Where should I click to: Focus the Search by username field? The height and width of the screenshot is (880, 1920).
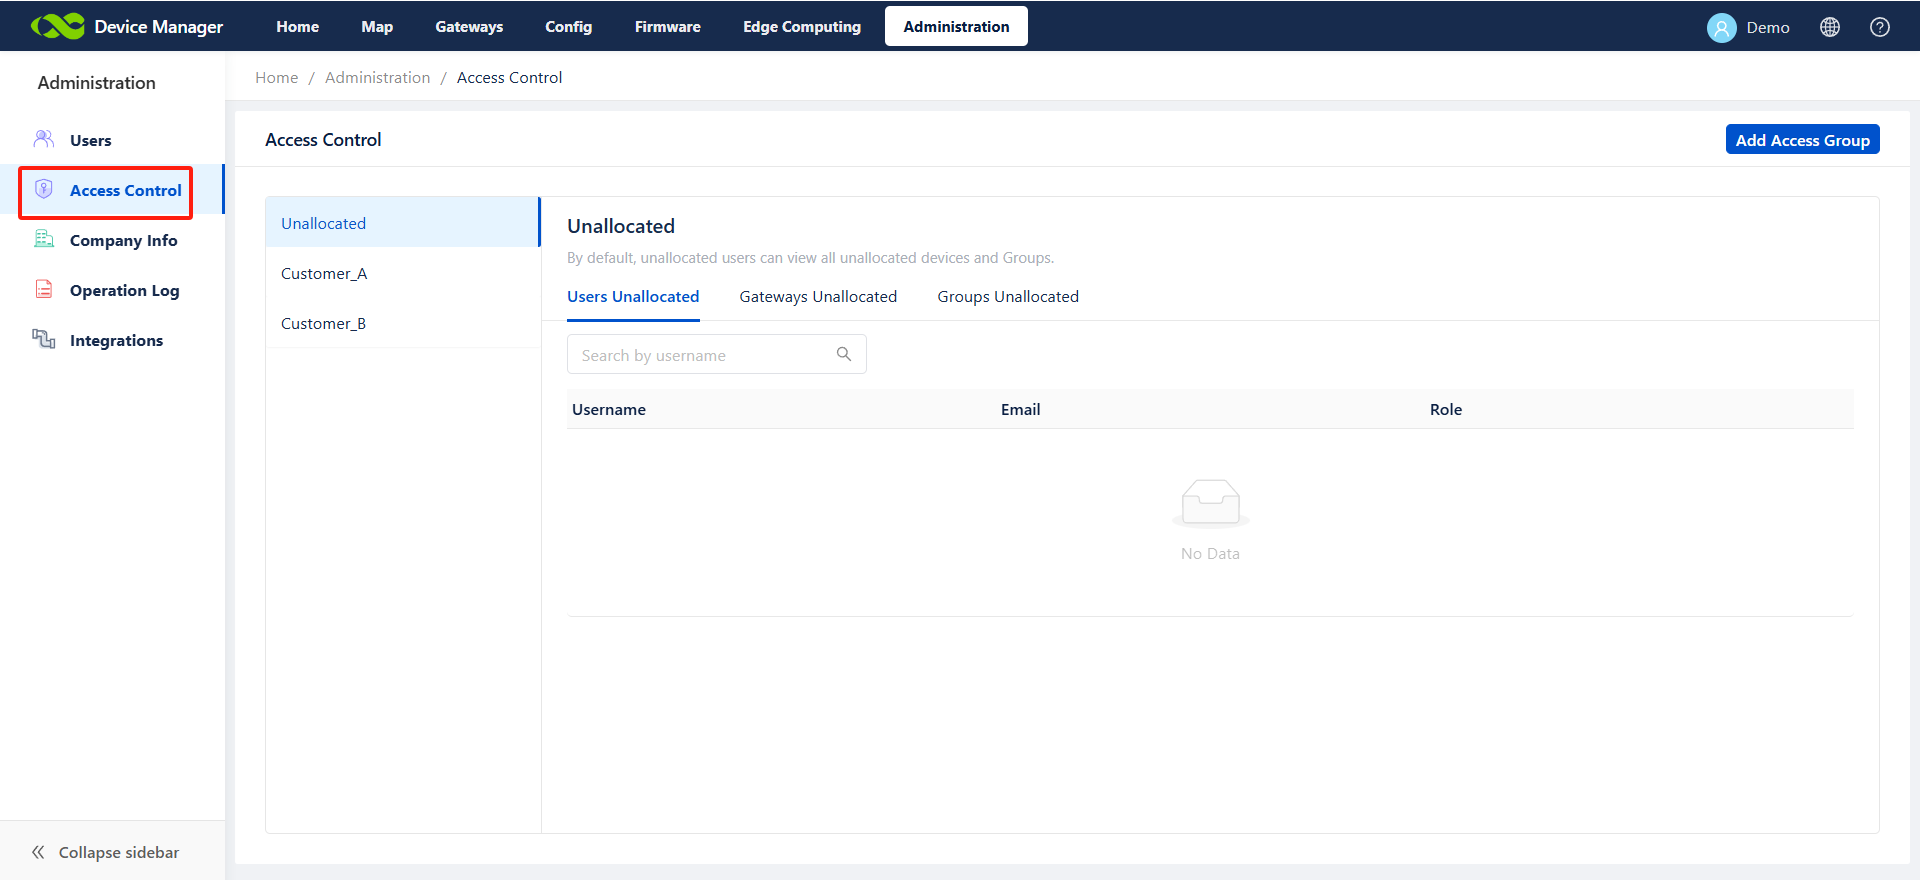point(700,355)
